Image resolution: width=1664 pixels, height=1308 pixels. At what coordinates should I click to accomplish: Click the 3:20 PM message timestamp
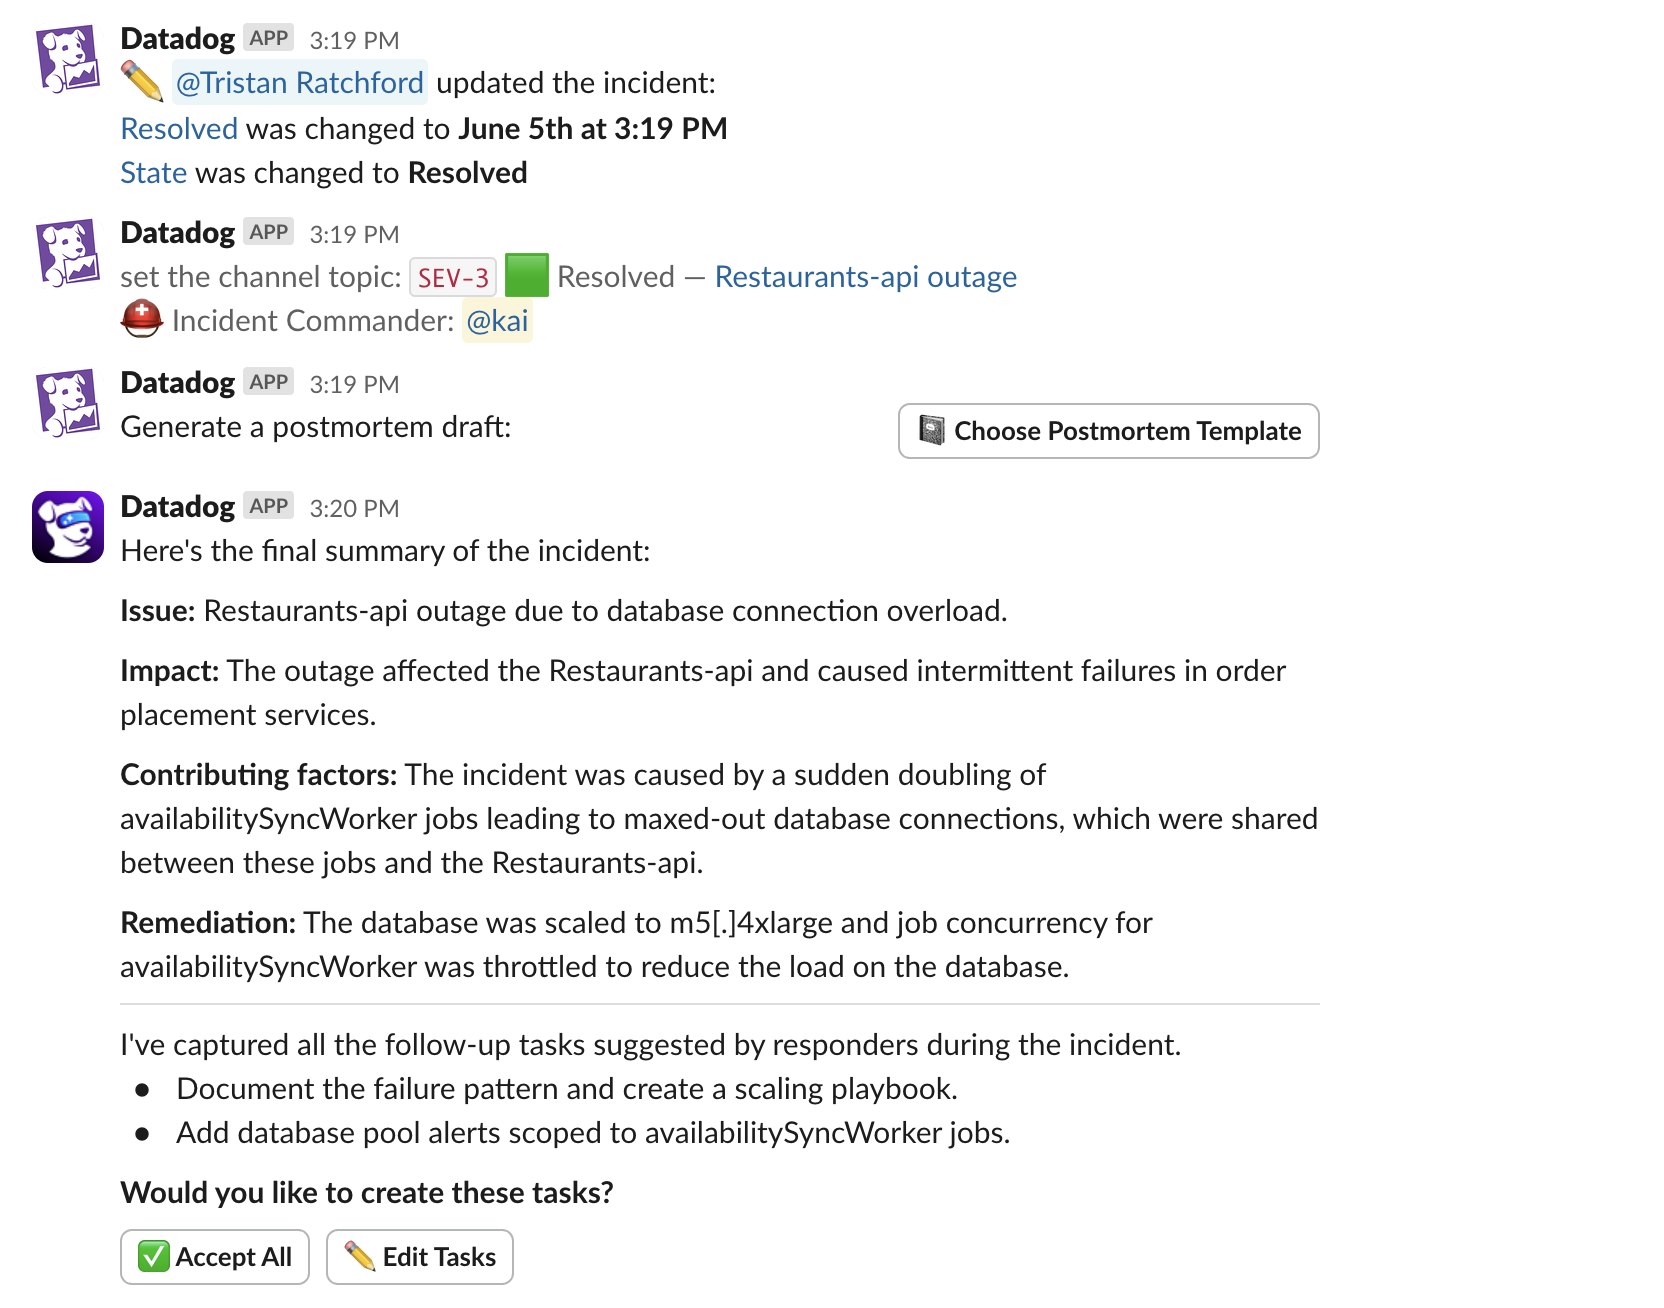(354, 508)
